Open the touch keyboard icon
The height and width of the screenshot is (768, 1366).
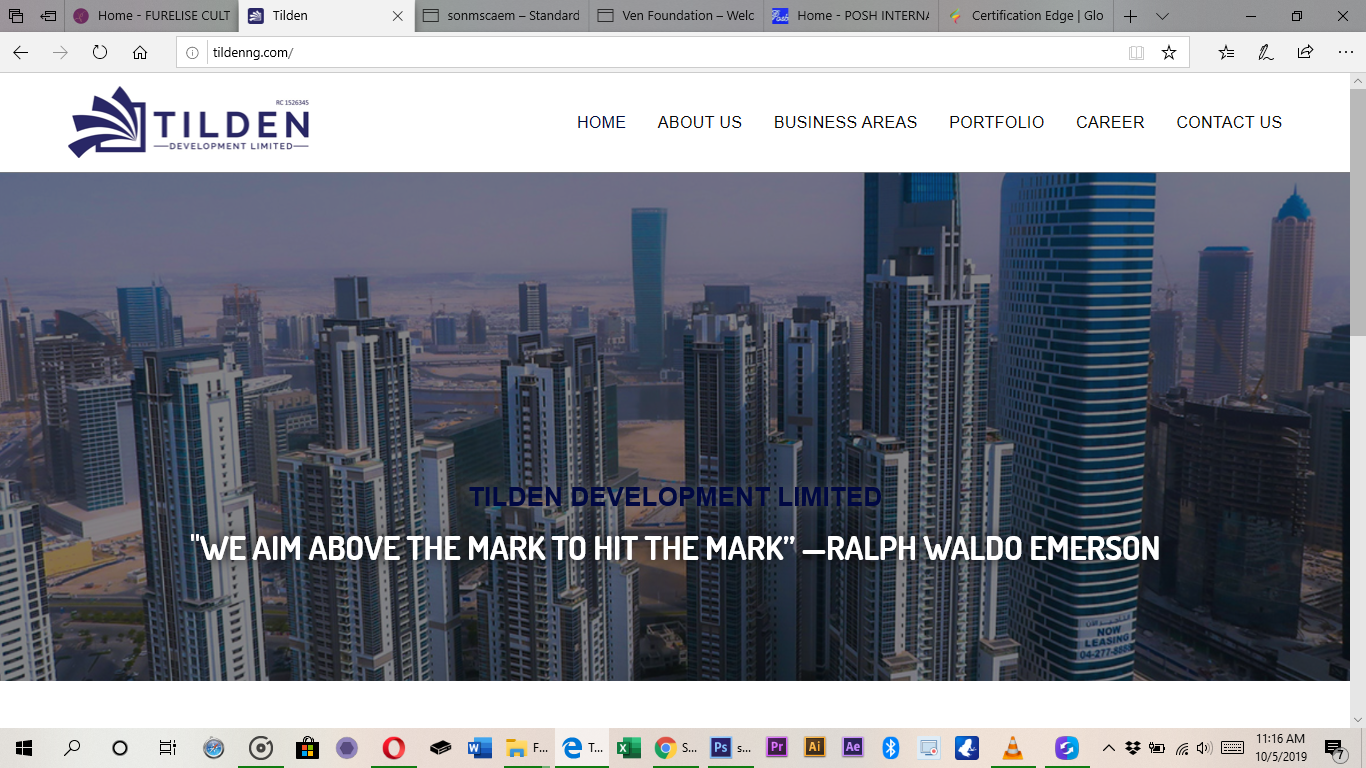click(1233, 748)
